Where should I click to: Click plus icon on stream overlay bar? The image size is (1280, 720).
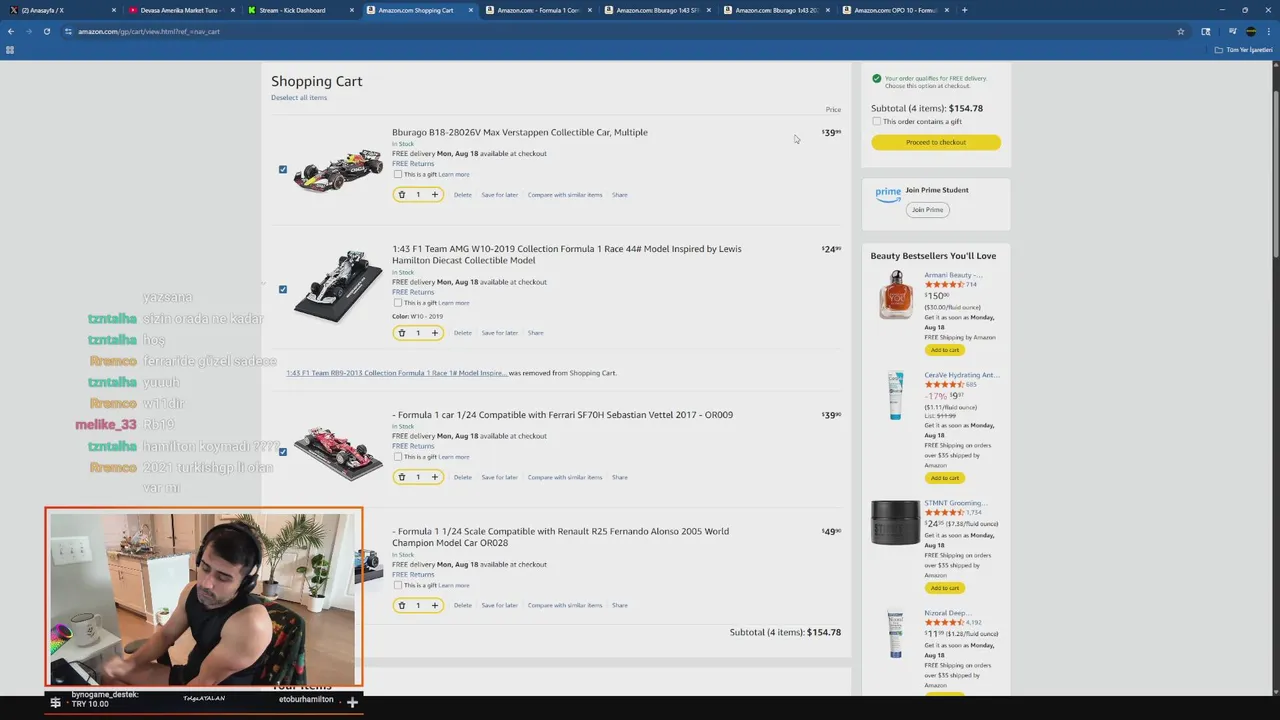coord(352,702)
